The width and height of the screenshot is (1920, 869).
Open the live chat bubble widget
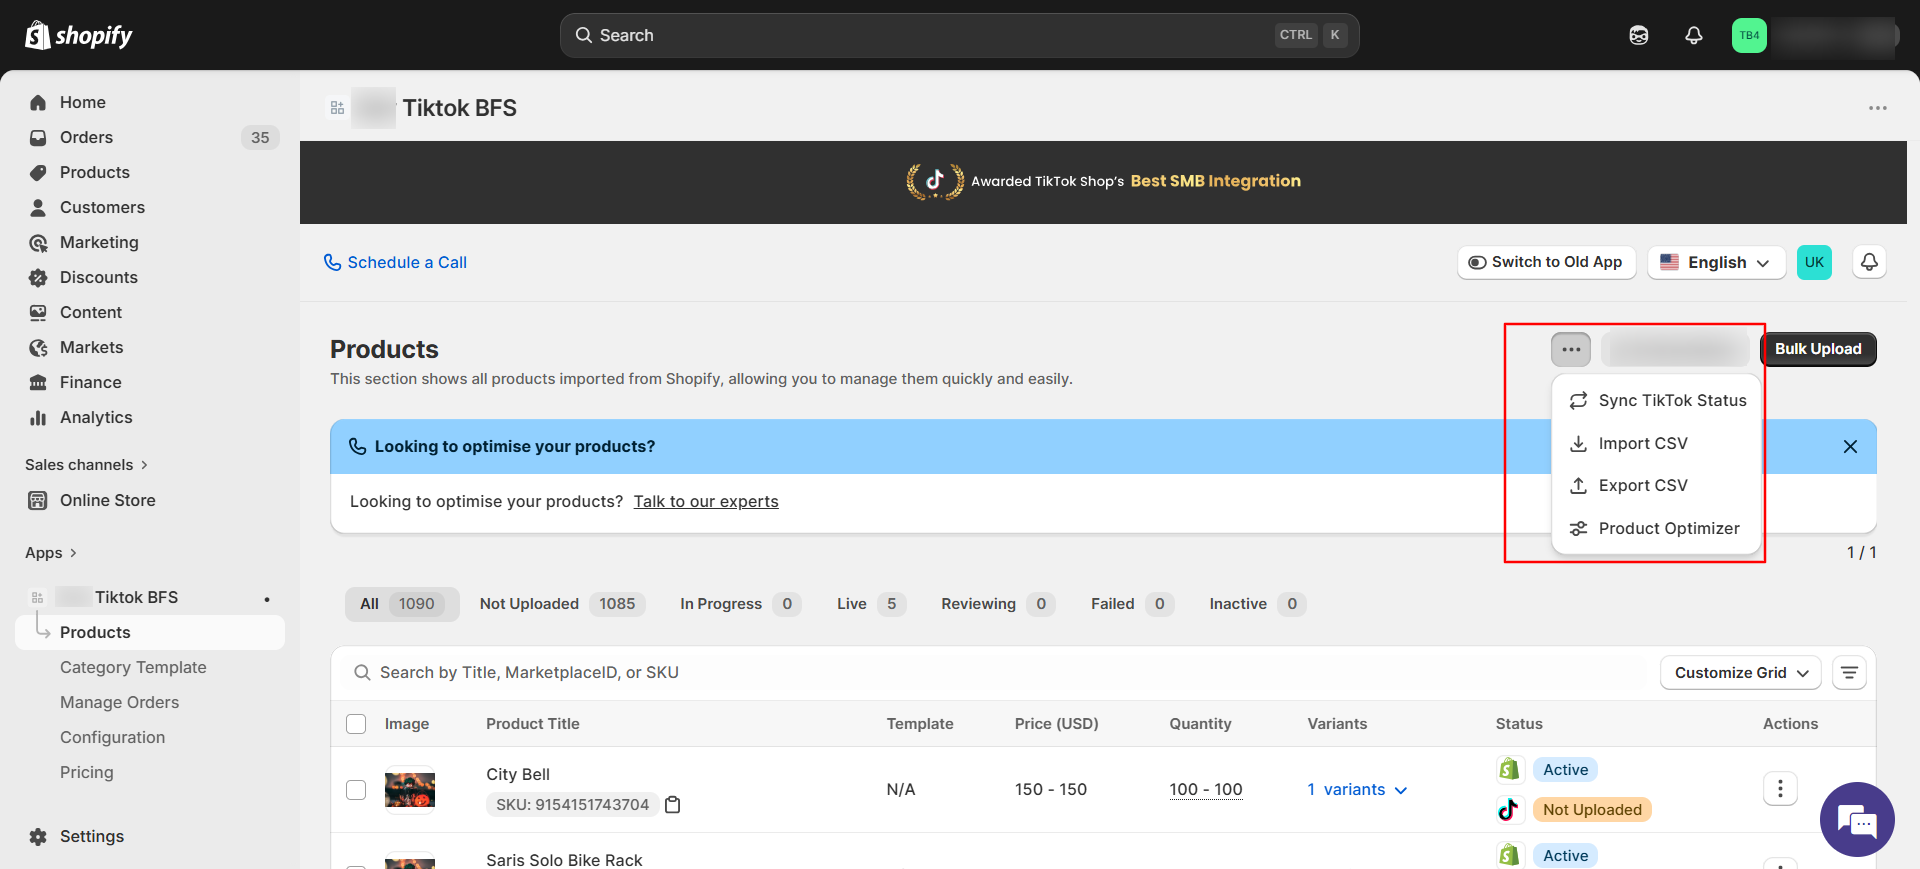coord(1857,819)
